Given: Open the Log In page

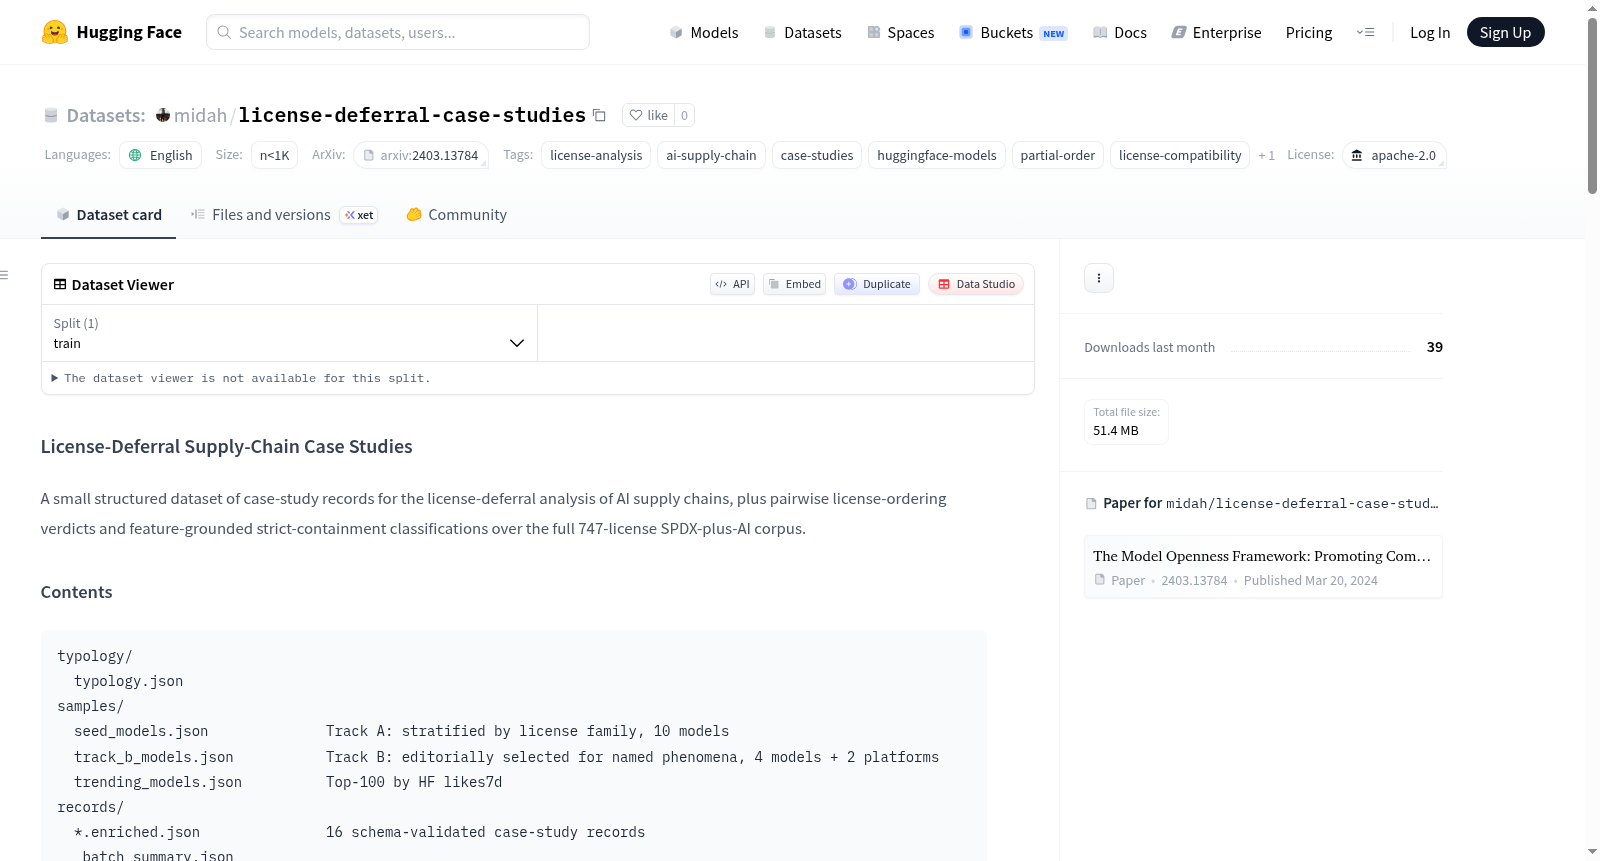Looking at the screenshot, I should click(1430, 32).
